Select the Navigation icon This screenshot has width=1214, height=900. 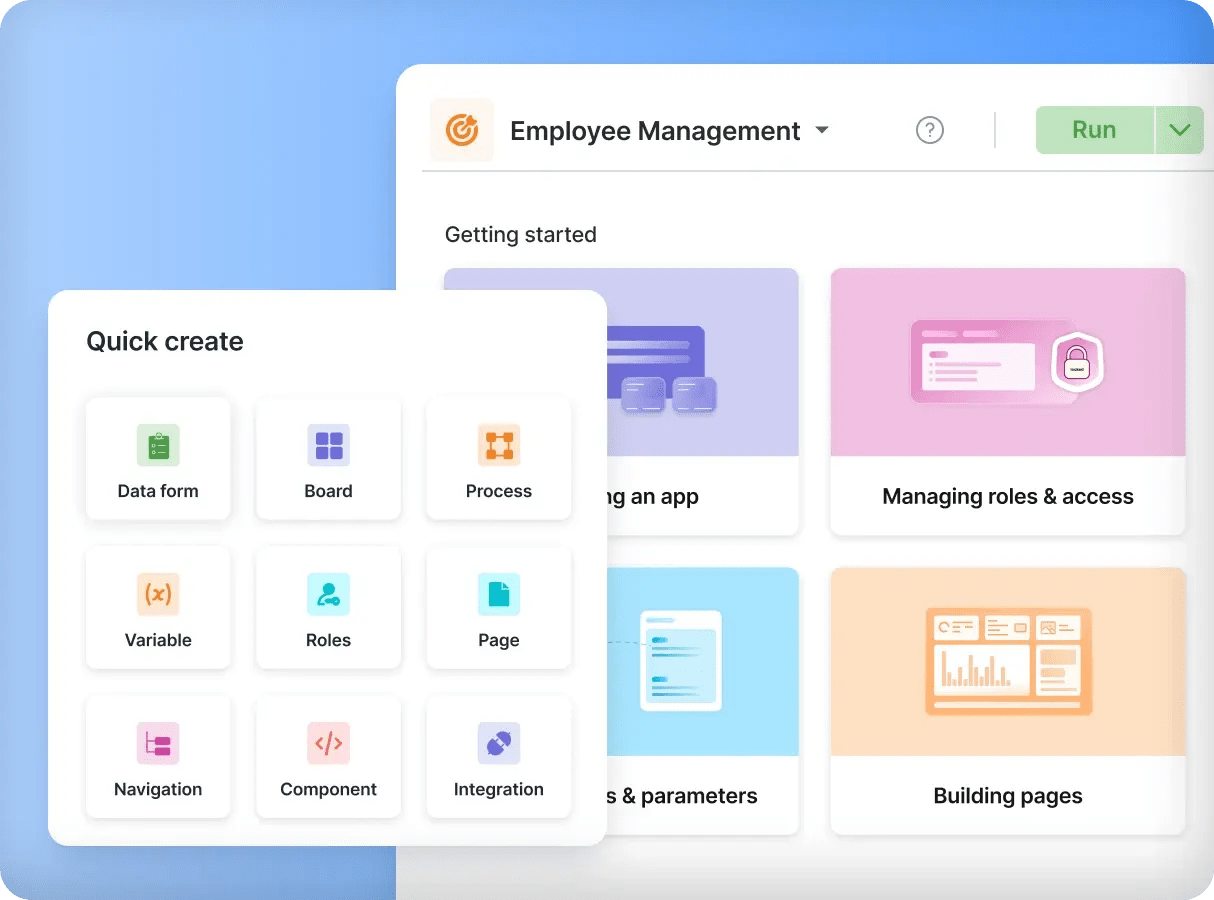(158, 743)
